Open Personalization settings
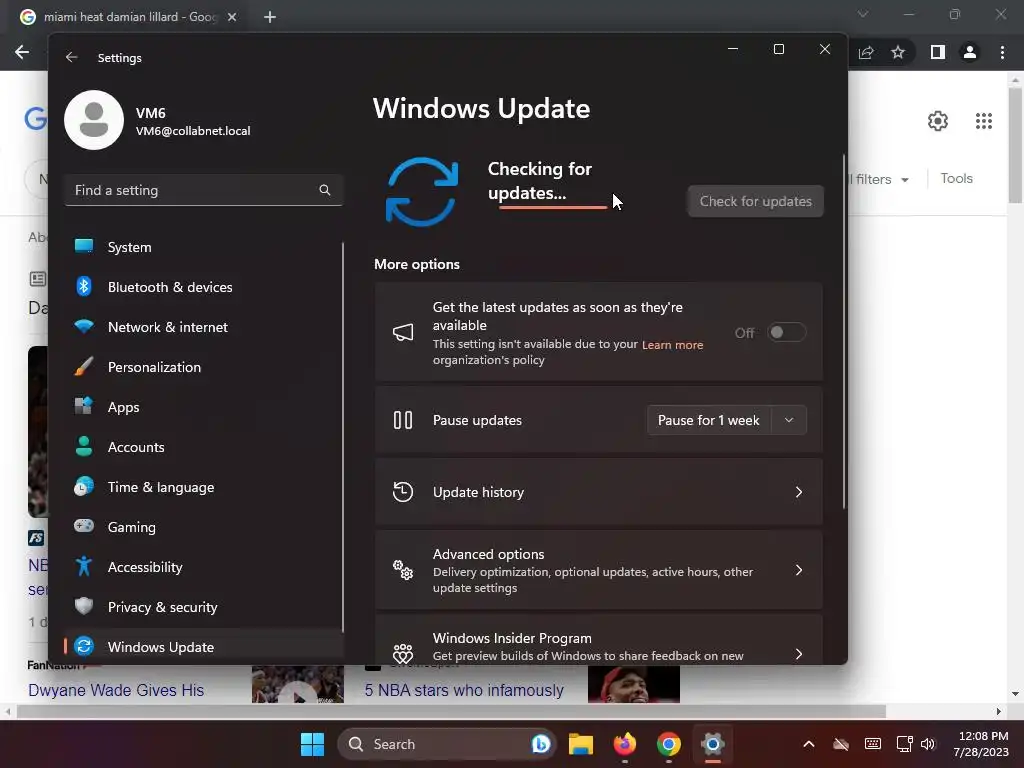The width and height of the screenshot is (1024, 768). [x=204, y=367]
